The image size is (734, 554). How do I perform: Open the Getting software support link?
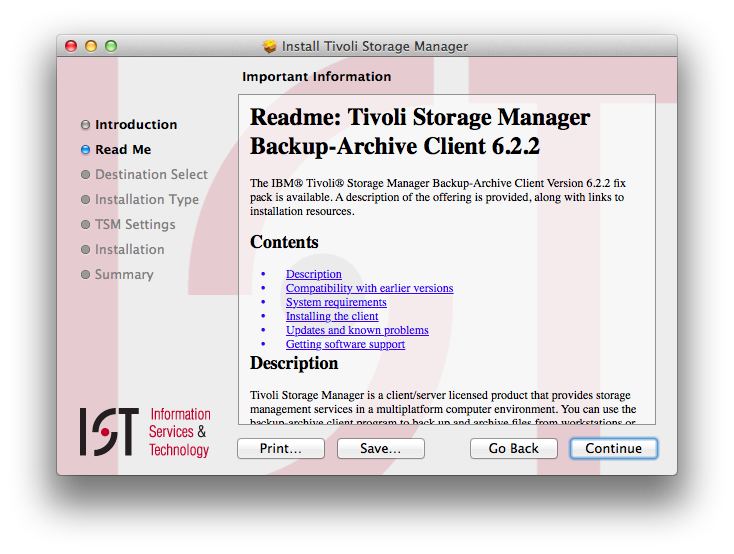[345, 344]
